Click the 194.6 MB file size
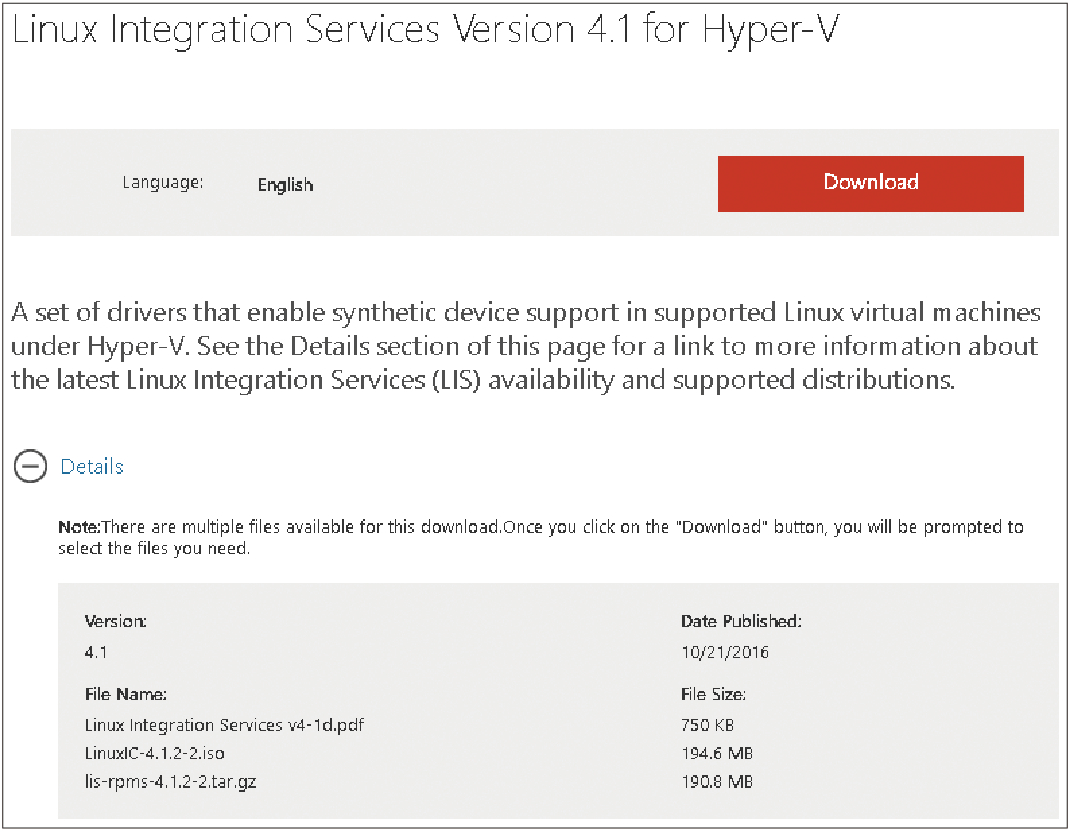The image size is (1071, 832). (717, 753)
